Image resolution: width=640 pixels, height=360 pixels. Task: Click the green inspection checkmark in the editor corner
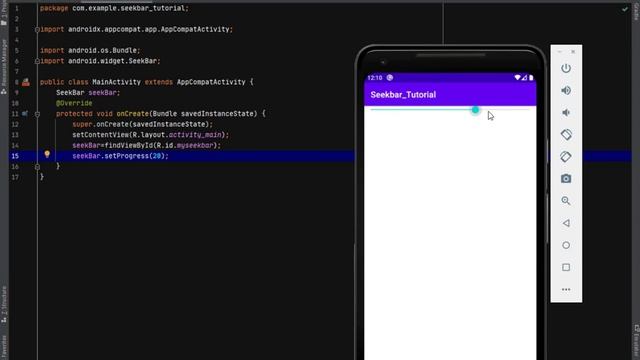(x=624, y=9)
